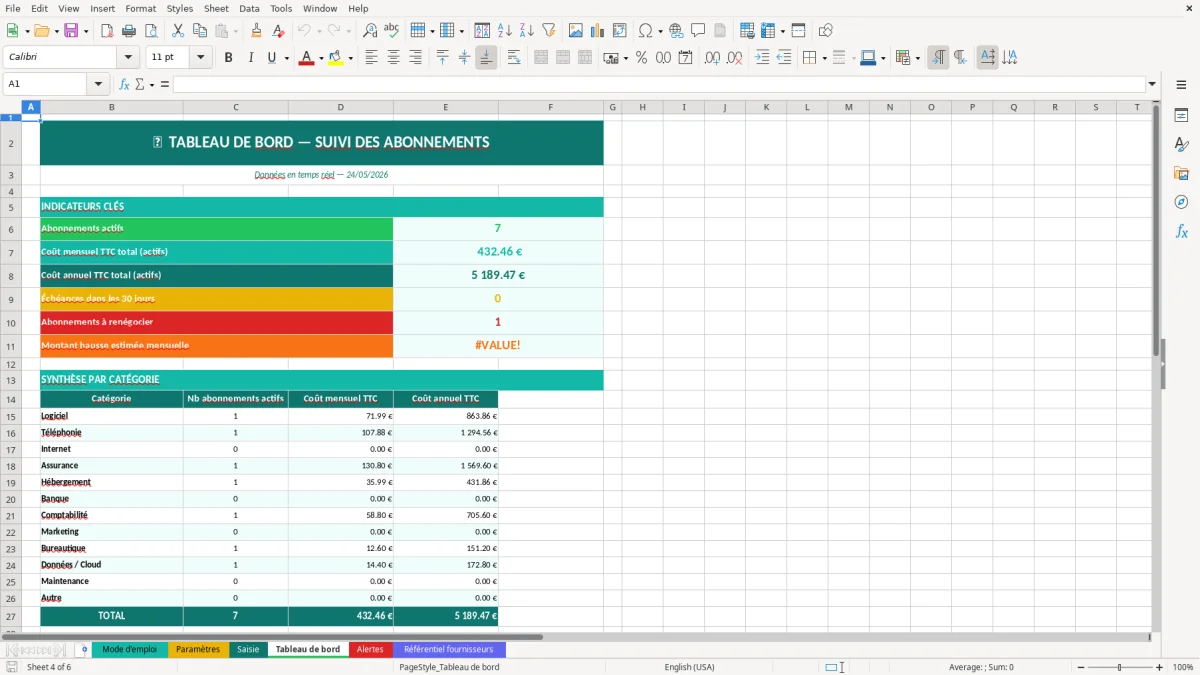Open the Data menu
The image size is (1200, 675).
[x=249, y=8]
